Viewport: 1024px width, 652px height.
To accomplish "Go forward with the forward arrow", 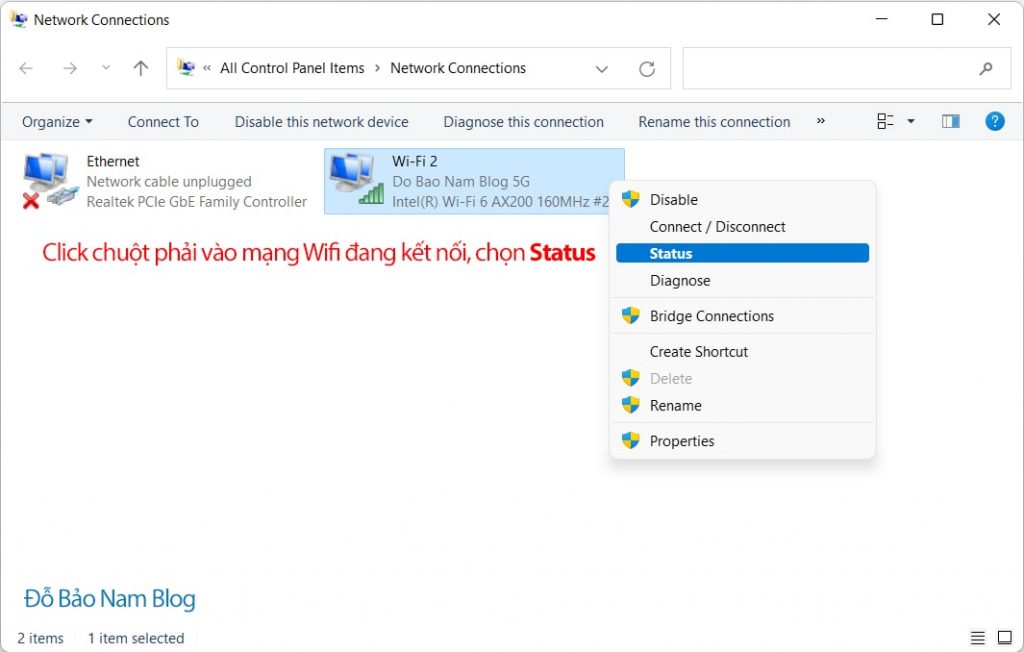I will coord(70,68).
